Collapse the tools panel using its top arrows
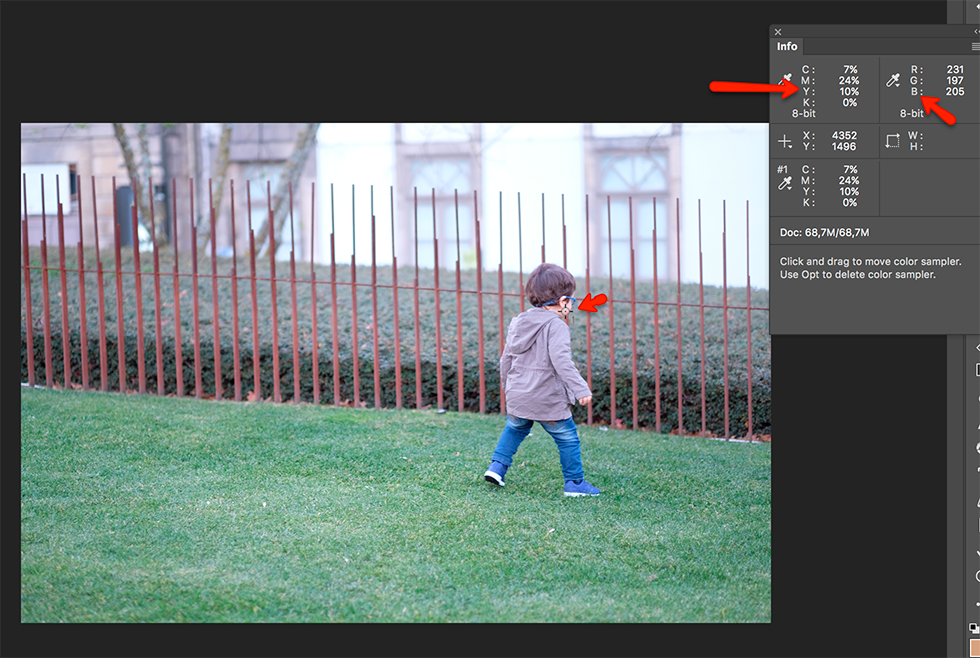 click(976, 346)
